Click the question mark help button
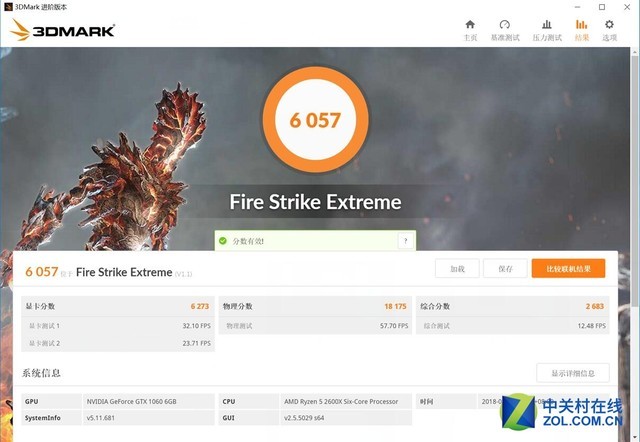The width and height of the screenshot is (640, 442). [x=405, y=241]
